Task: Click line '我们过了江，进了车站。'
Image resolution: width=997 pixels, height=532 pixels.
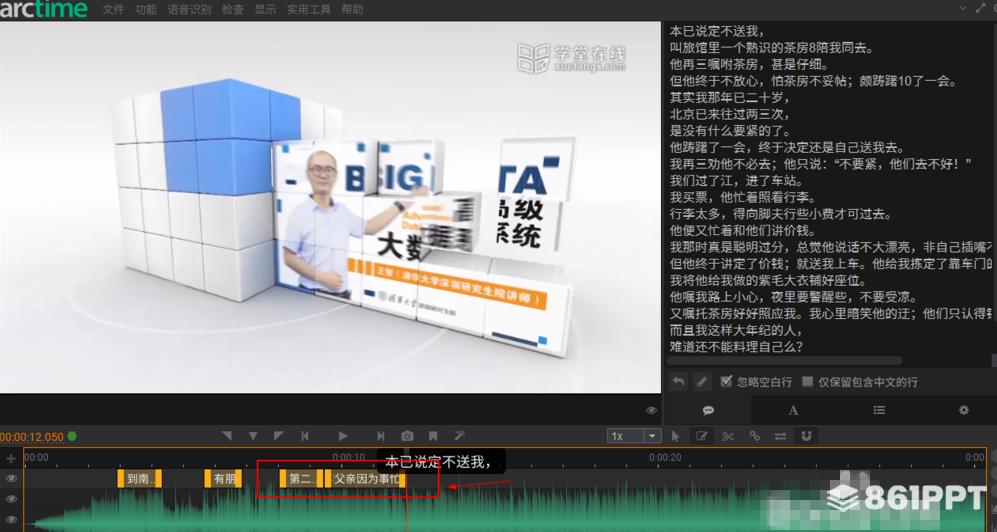Action: [736, 181]
